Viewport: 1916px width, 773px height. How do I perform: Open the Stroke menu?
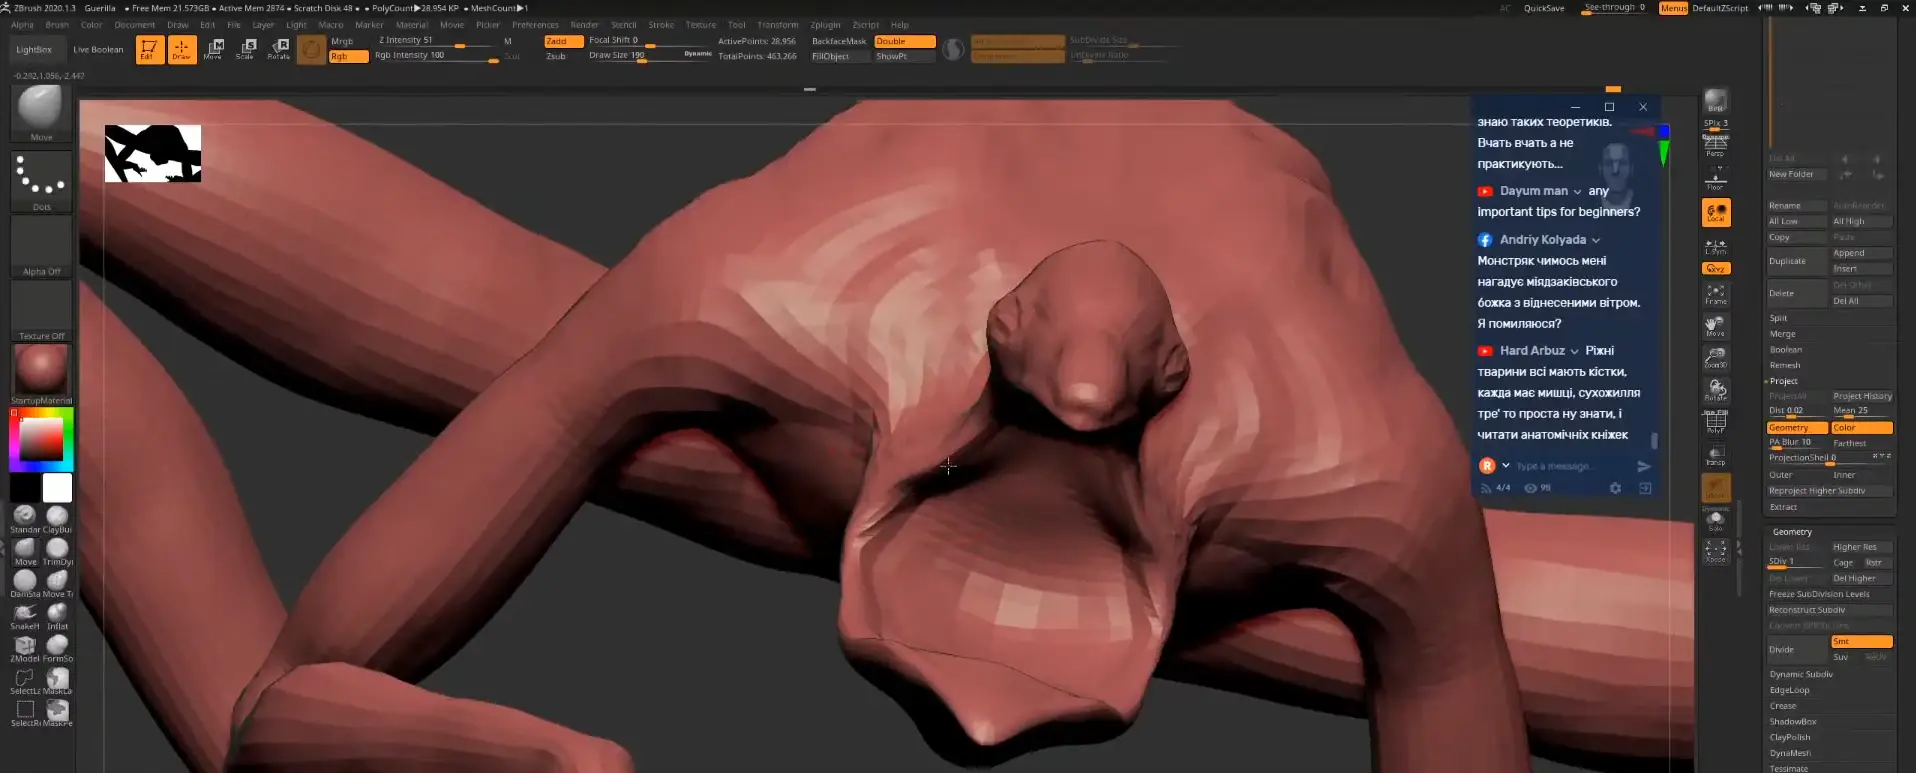pyautogui.click(x=661, y=25)
